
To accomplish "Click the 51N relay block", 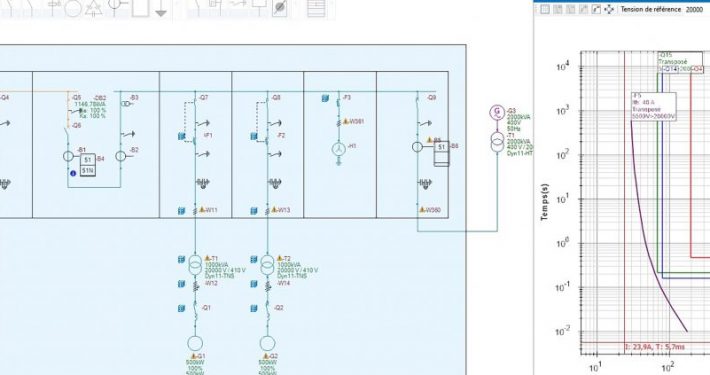I will (x=88, y=171).
